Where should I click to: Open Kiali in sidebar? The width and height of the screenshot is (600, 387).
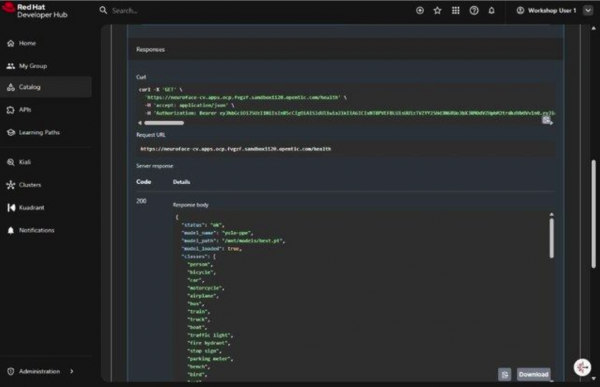[46, 162]
